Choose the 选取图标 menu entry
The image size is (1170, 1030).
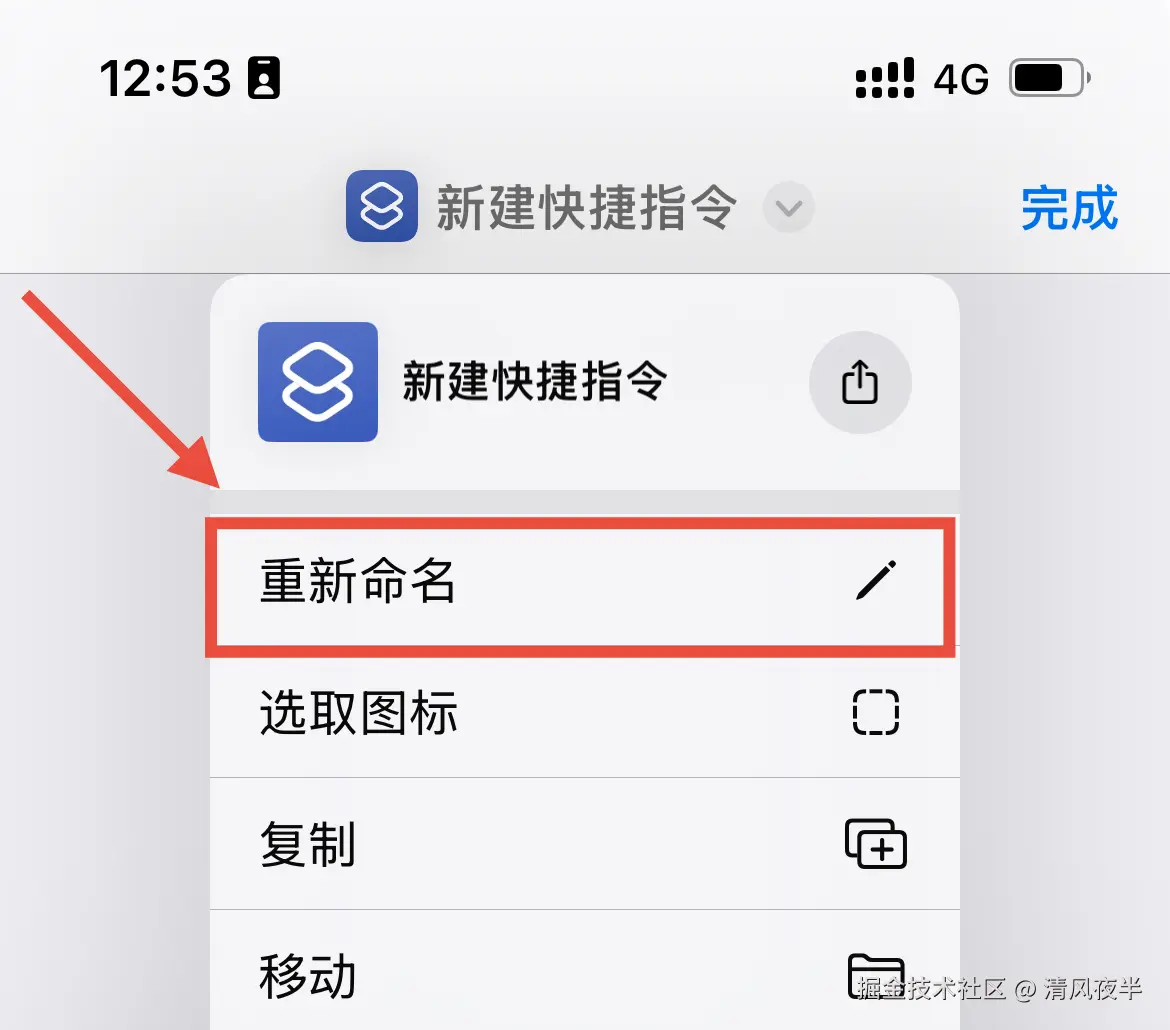(584, 712)
